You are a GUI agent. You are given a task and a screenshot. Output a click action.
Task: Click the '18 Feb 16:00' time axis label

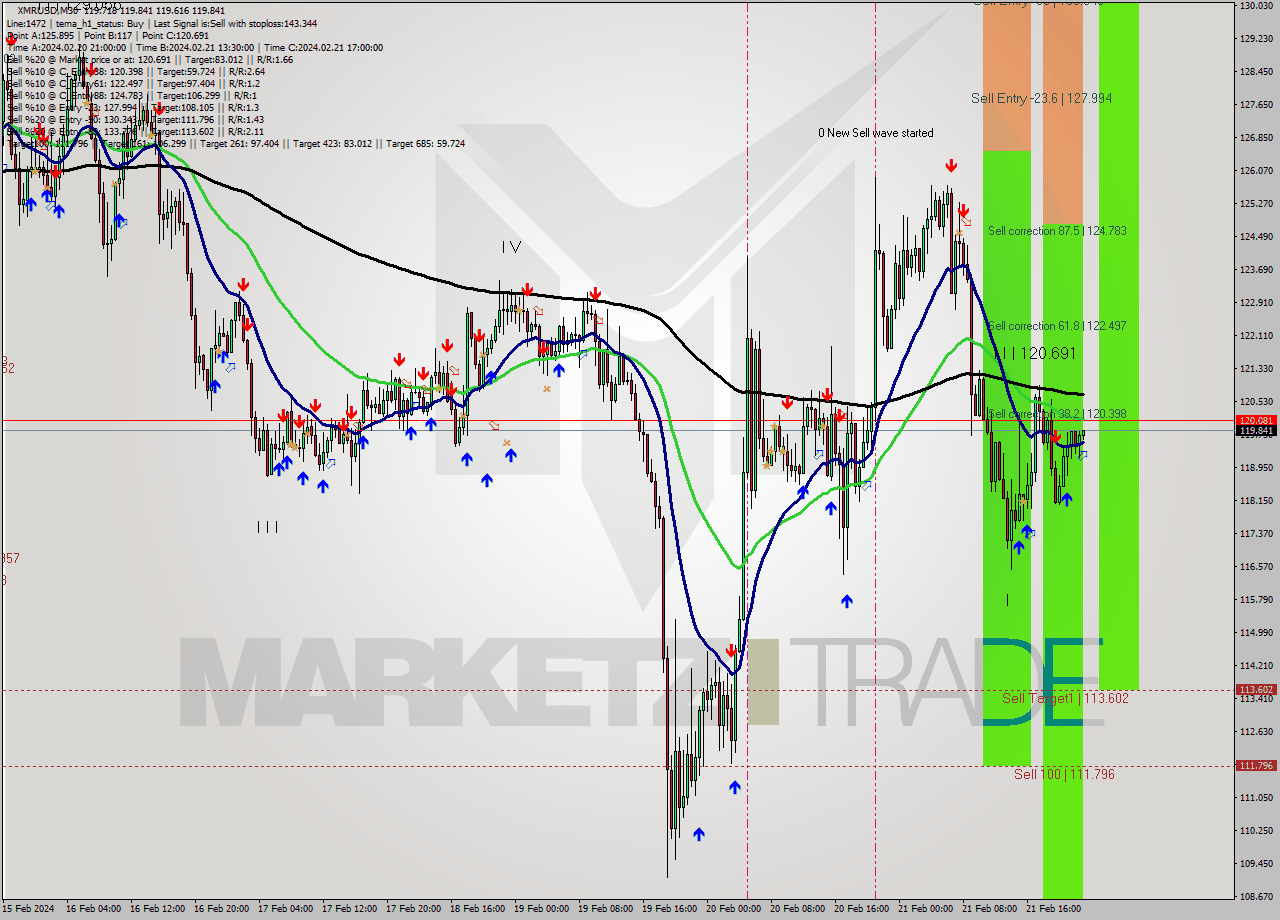(x=477, y=909)
